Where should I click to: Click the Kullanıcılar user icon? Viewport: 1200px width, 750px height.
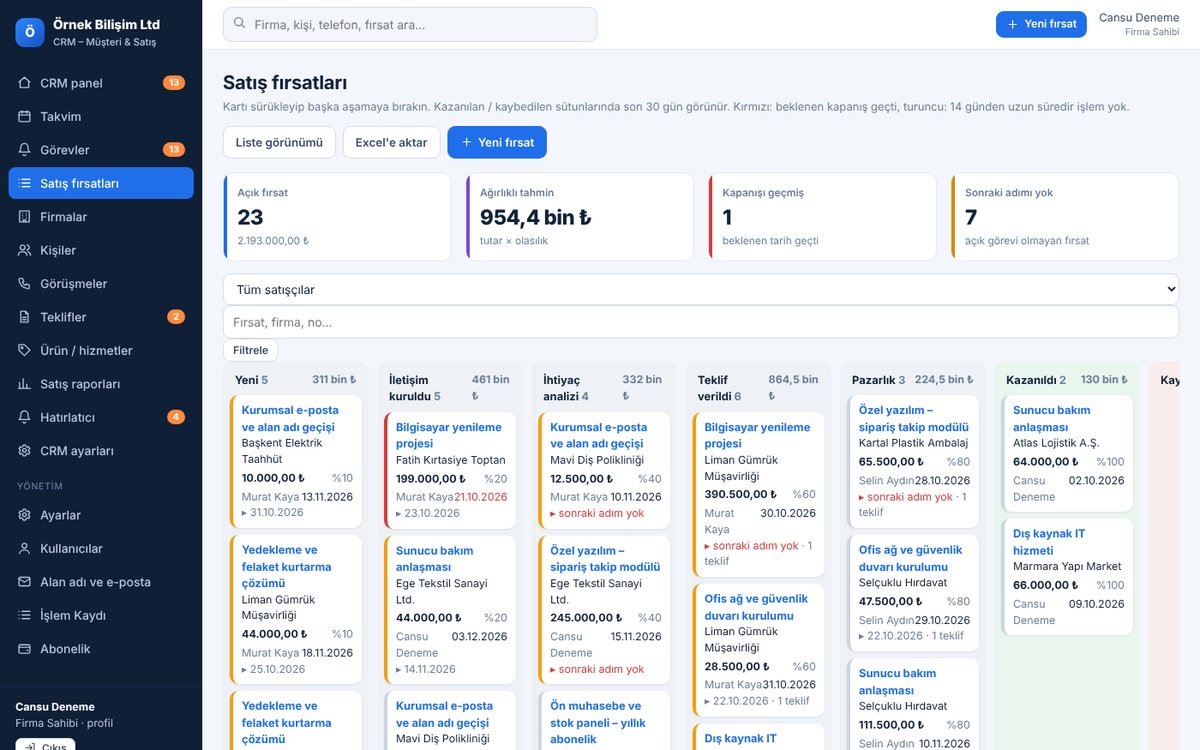point(25,549)
